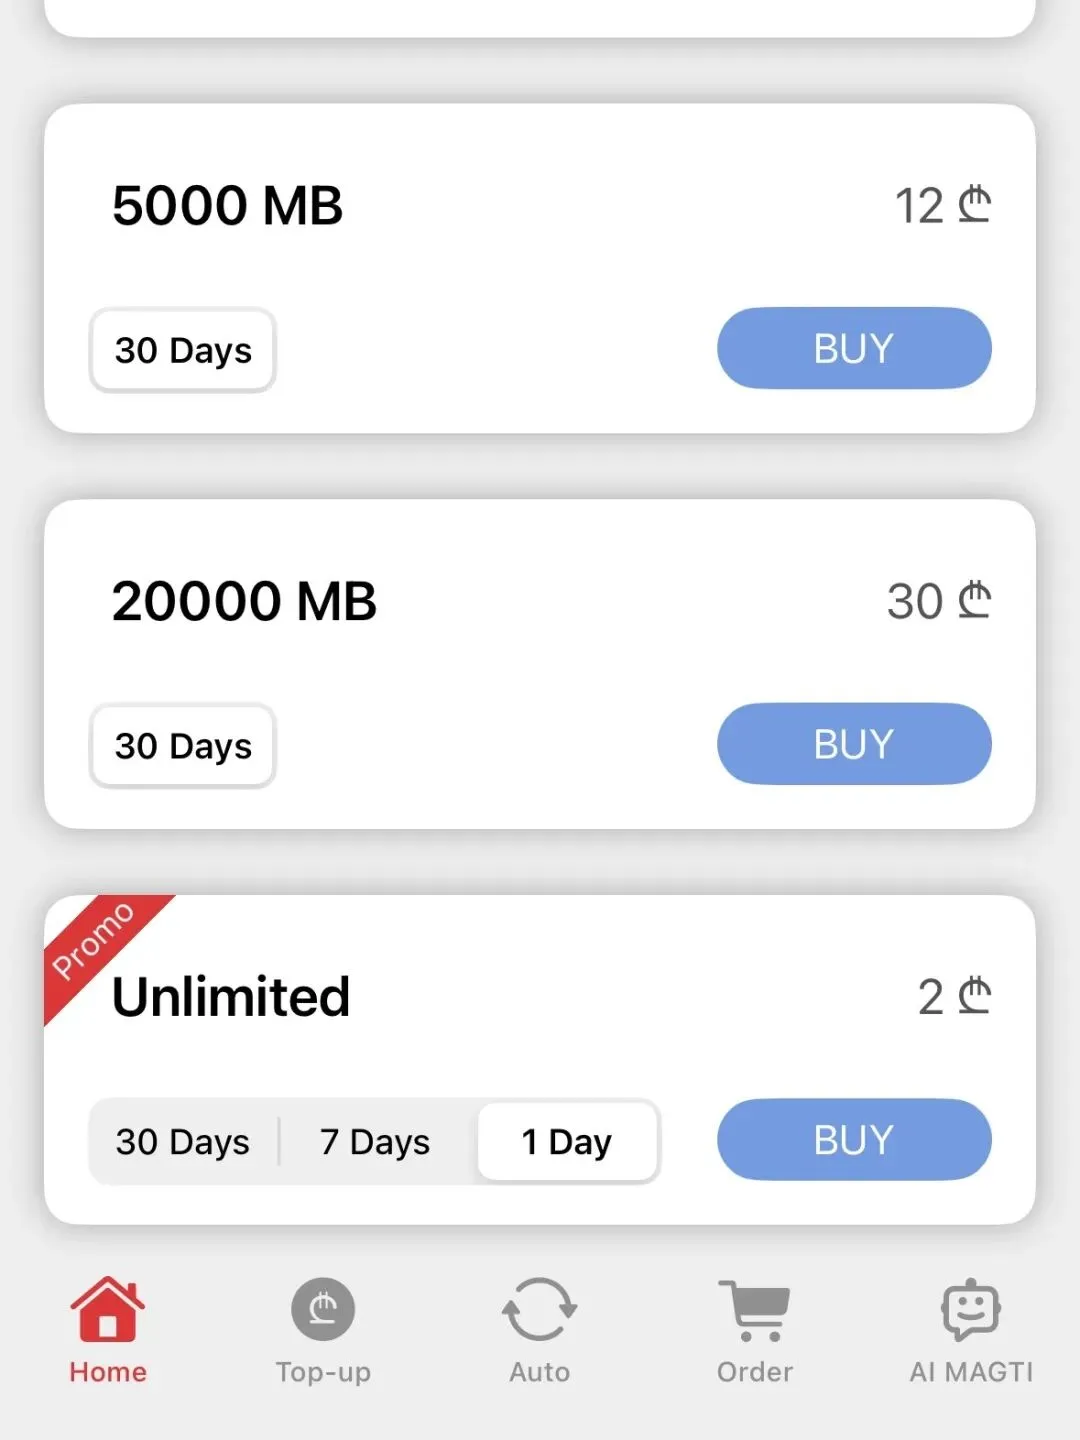
Task: Open the Order shopping cart icon
Action: 754,1310
